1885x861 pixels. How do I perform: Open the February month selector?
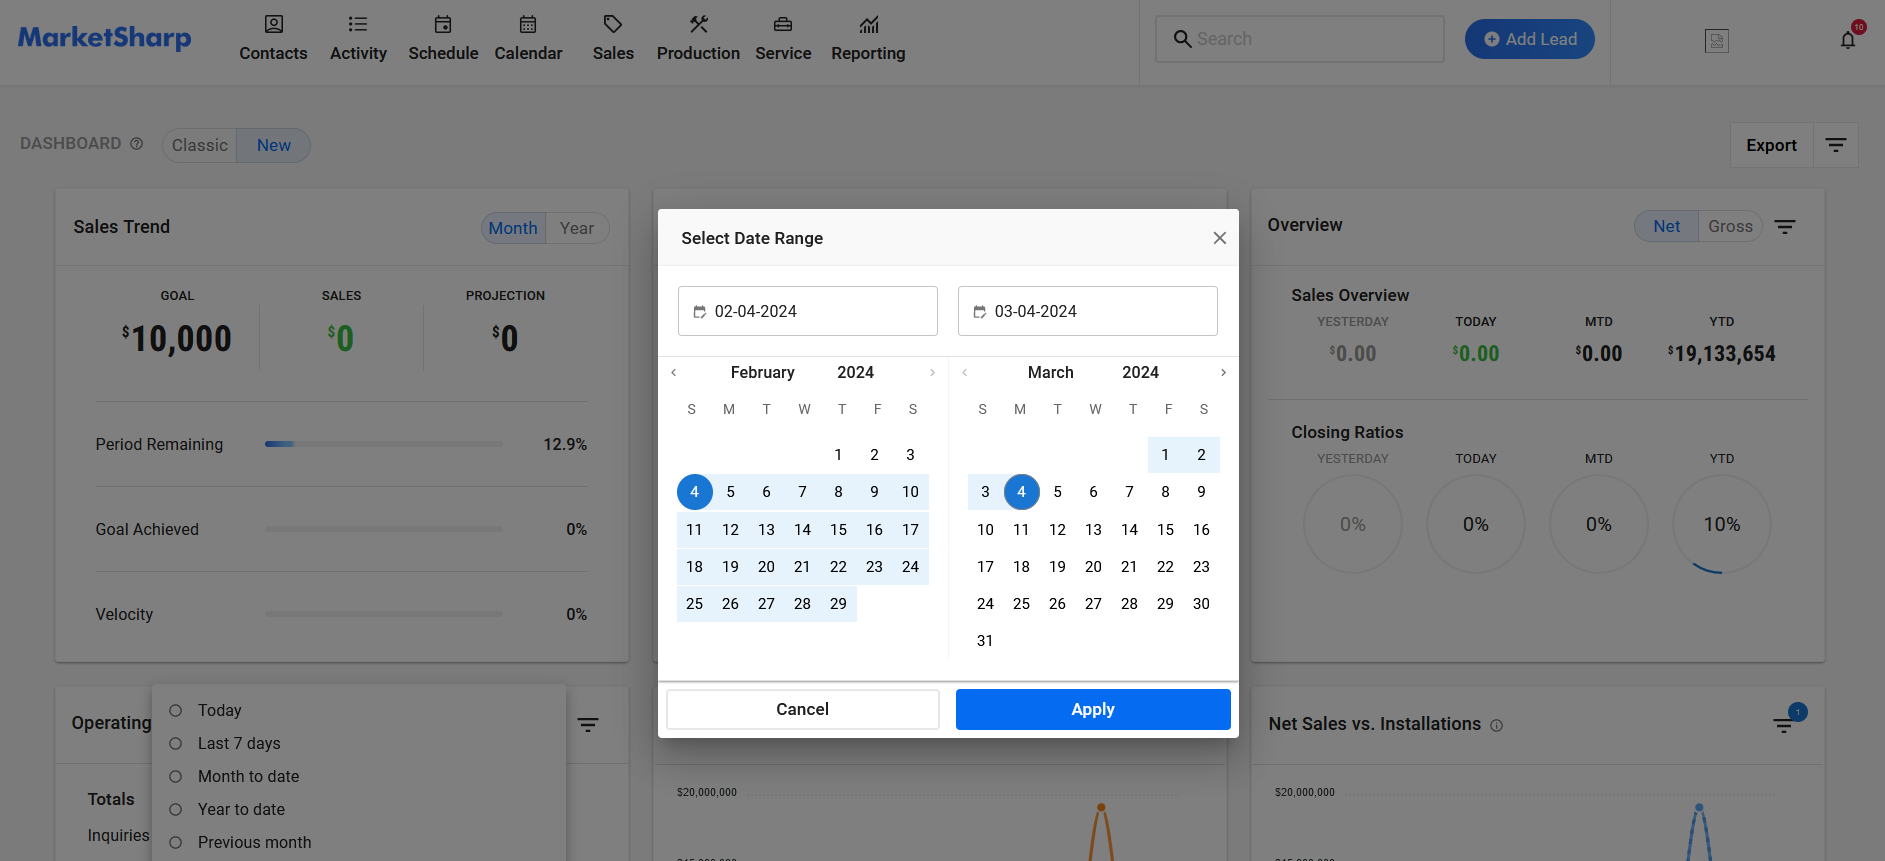763,372
